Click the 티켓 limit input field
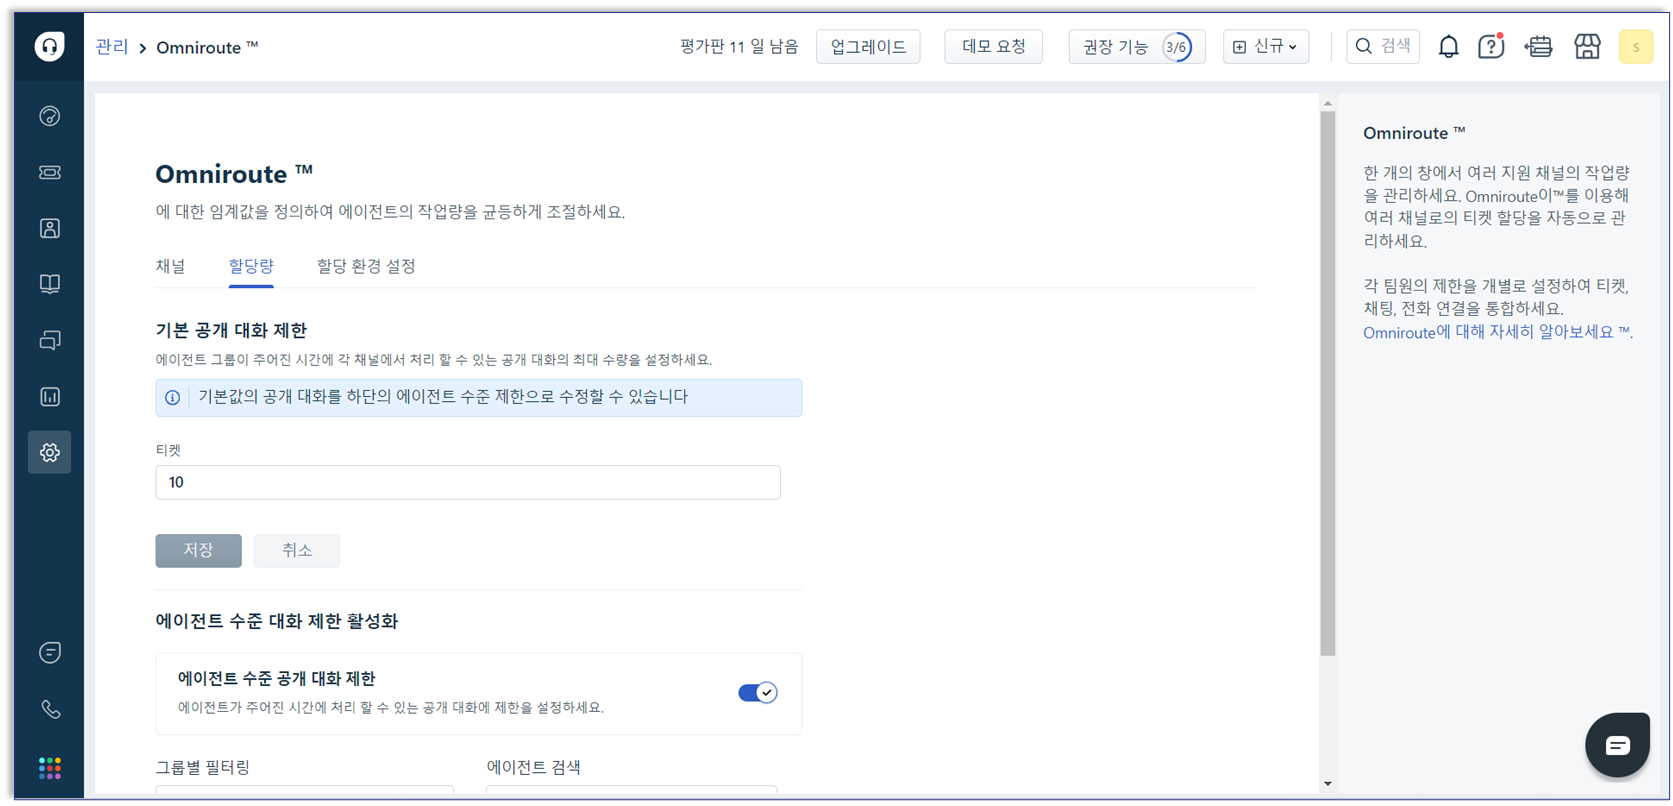Image resolution: width=1673 pixels, height=806 pixels. point(467,482)
